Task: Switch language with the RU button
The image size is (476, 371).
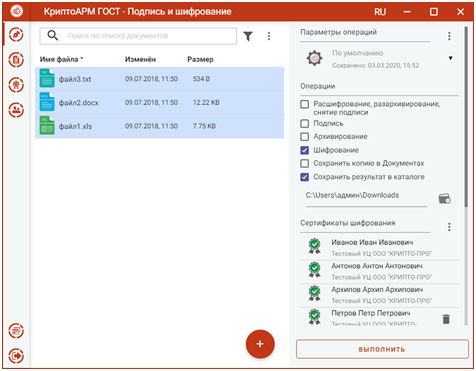Action: 380,12
